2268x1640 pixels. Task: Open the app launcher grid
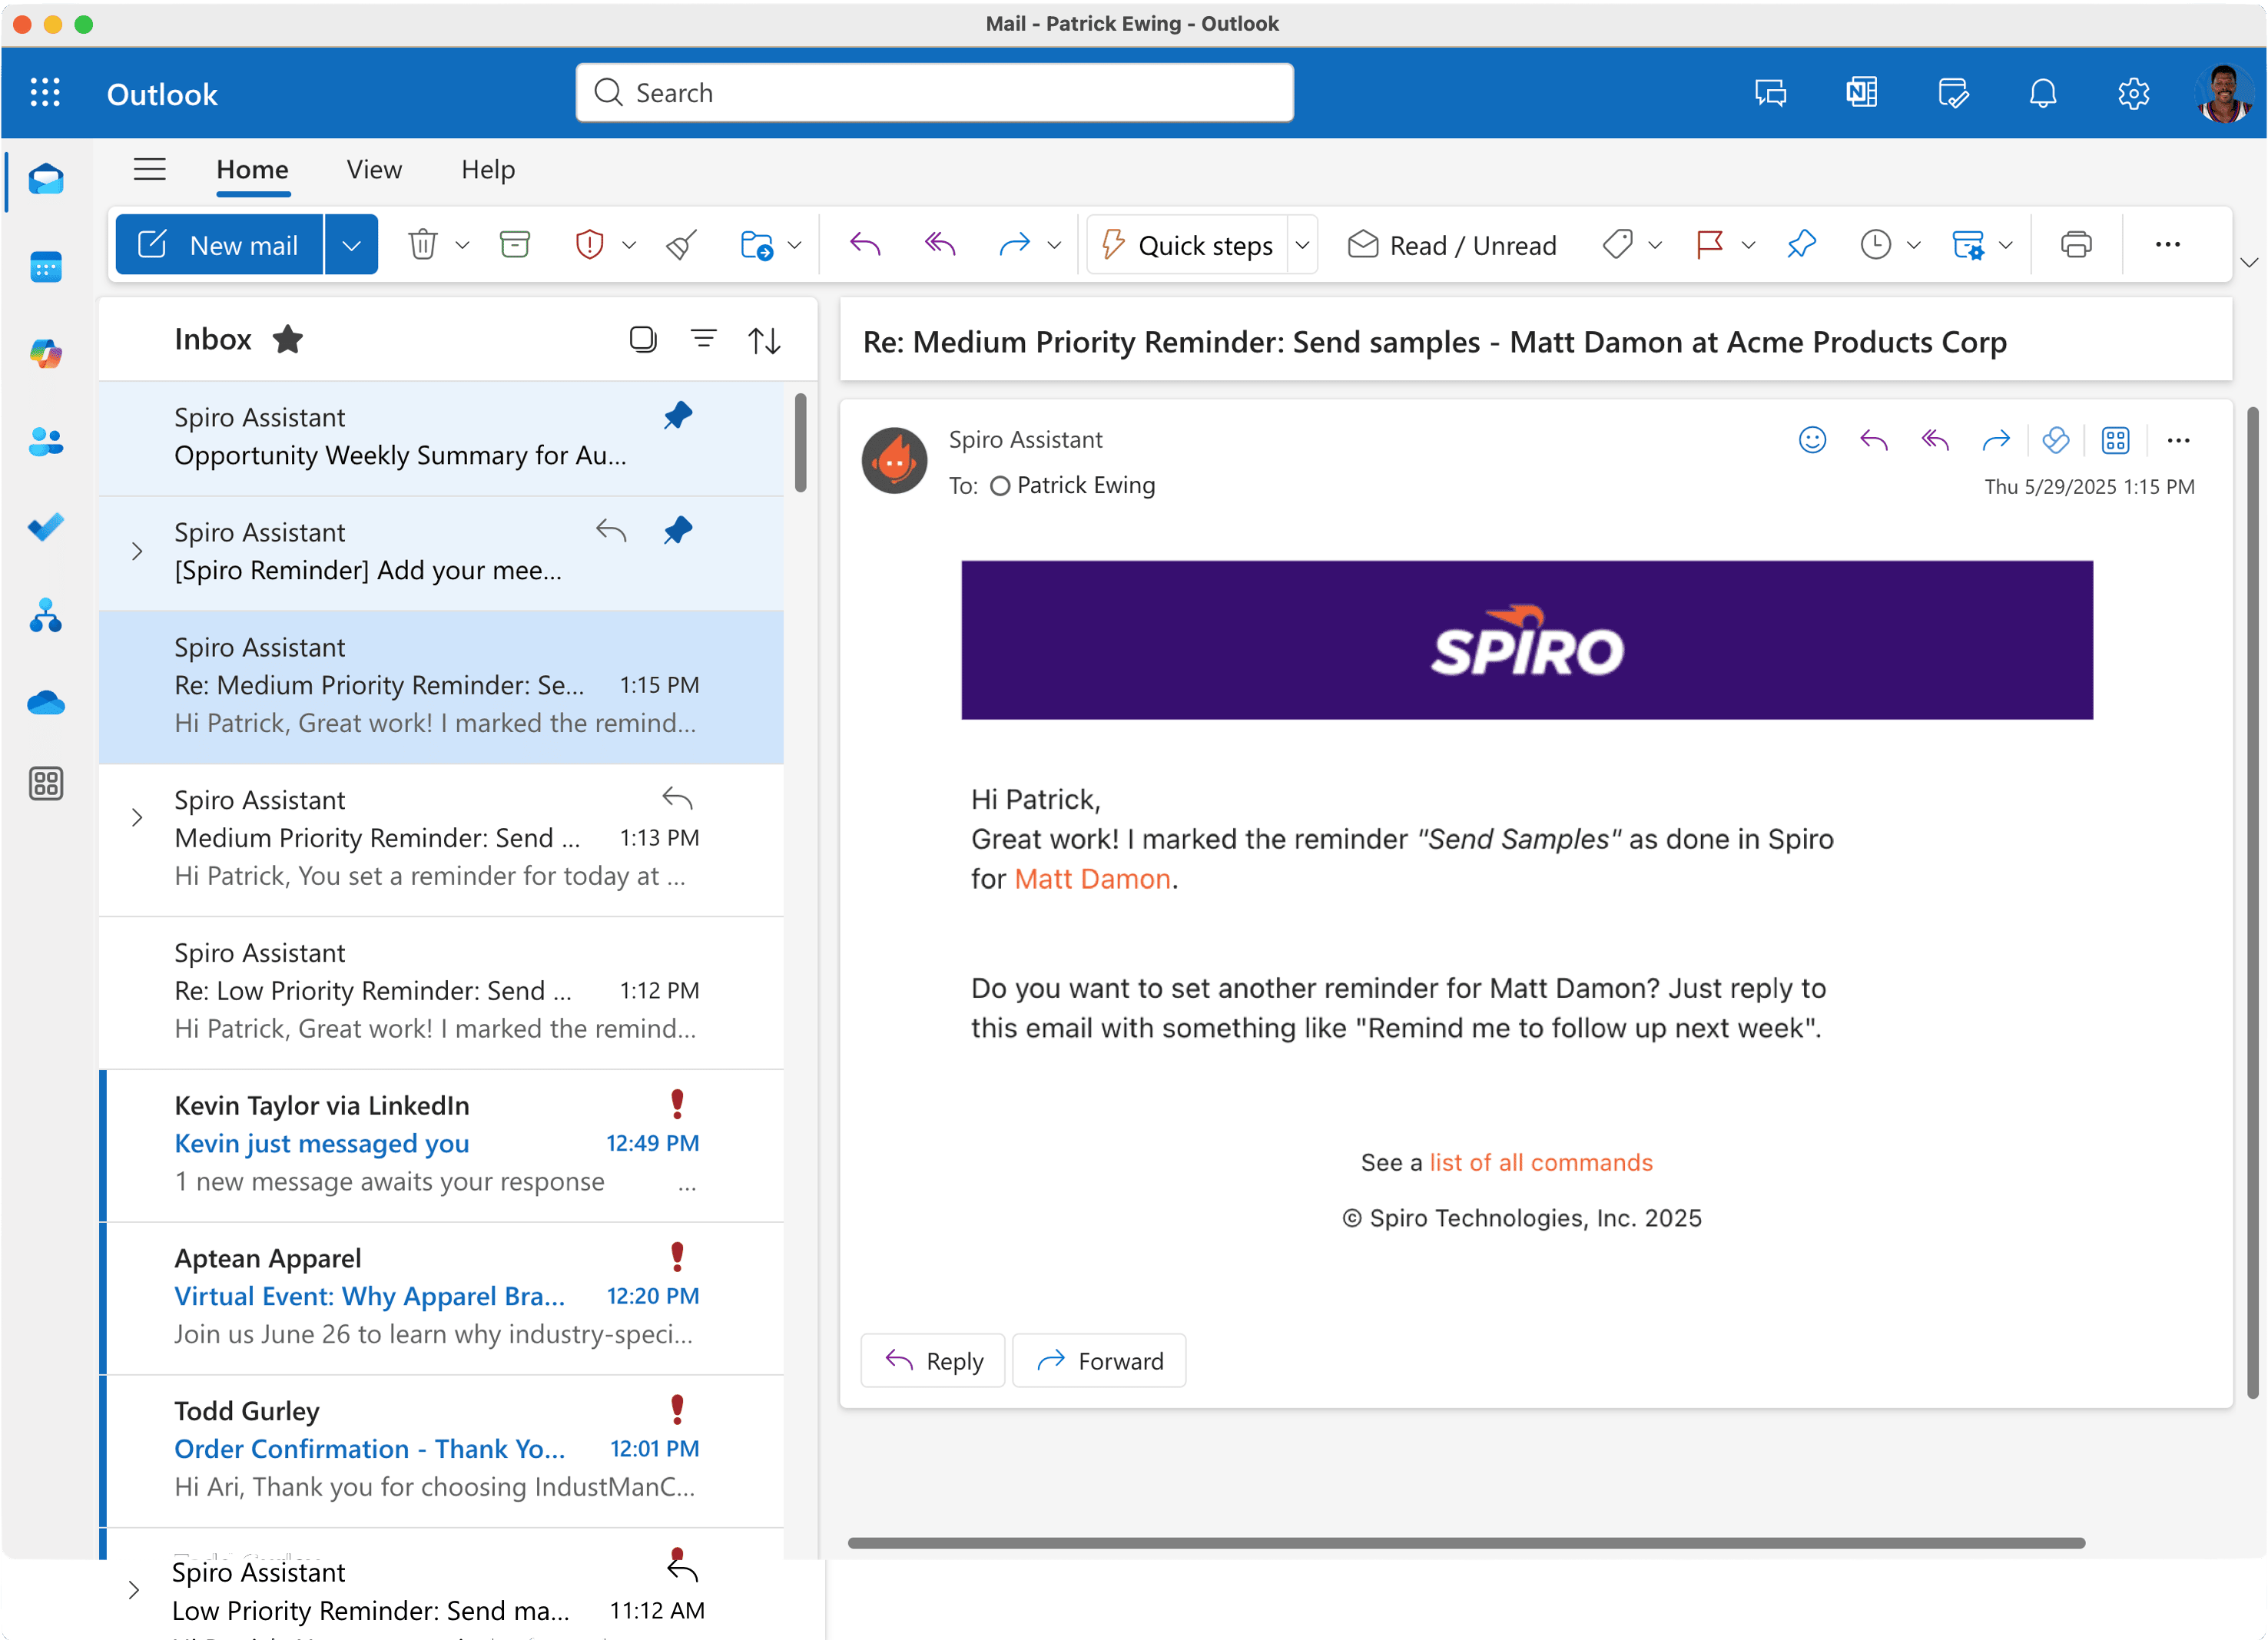tap(45, 93)
